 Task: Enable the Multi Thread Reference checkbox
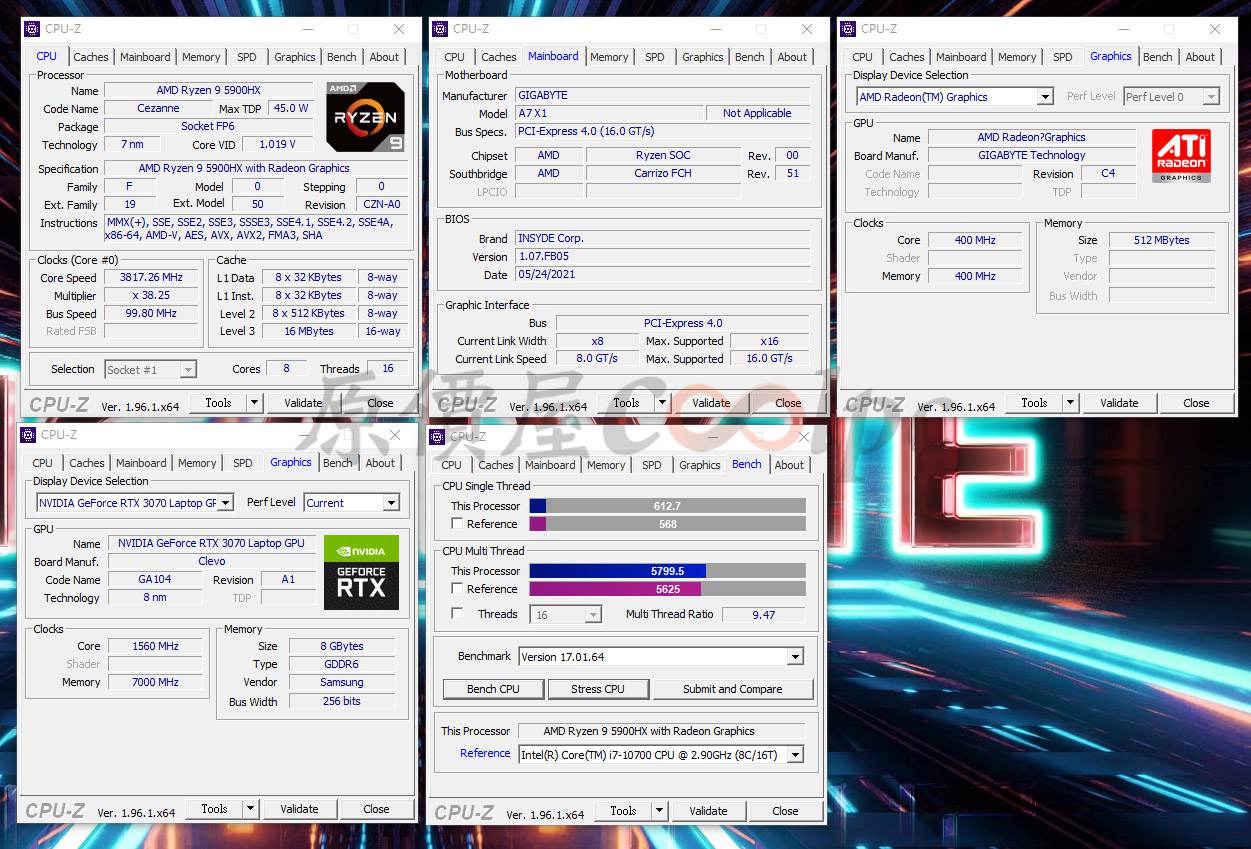[x=457, y=589]
